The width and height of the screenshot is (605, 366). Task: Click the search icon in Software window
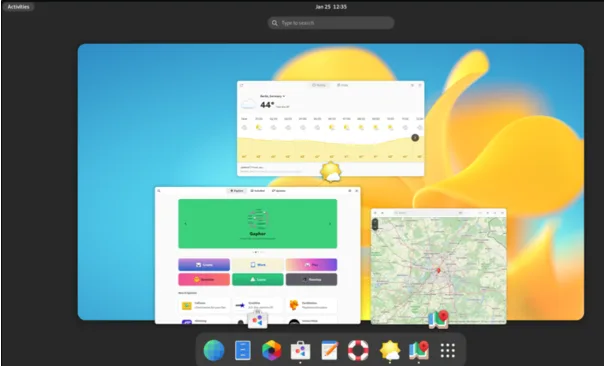click(x=159, y=191)
